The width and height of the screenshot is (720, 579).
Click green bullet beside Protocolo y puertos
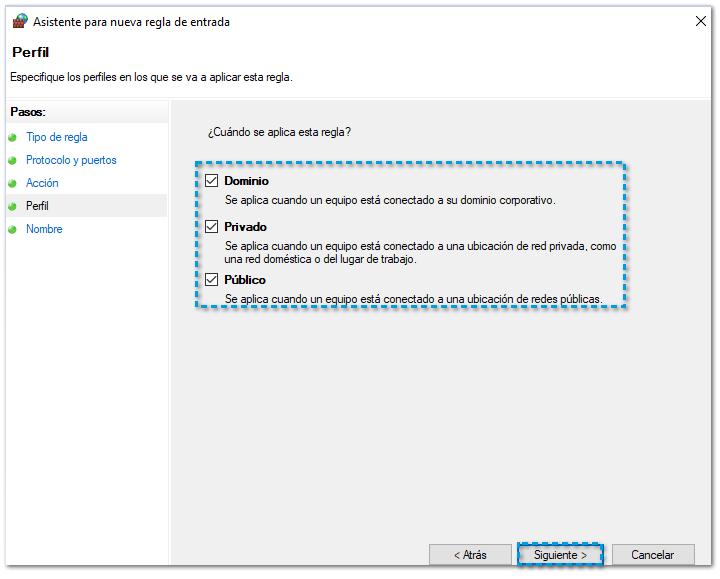(x=12, y=161)
